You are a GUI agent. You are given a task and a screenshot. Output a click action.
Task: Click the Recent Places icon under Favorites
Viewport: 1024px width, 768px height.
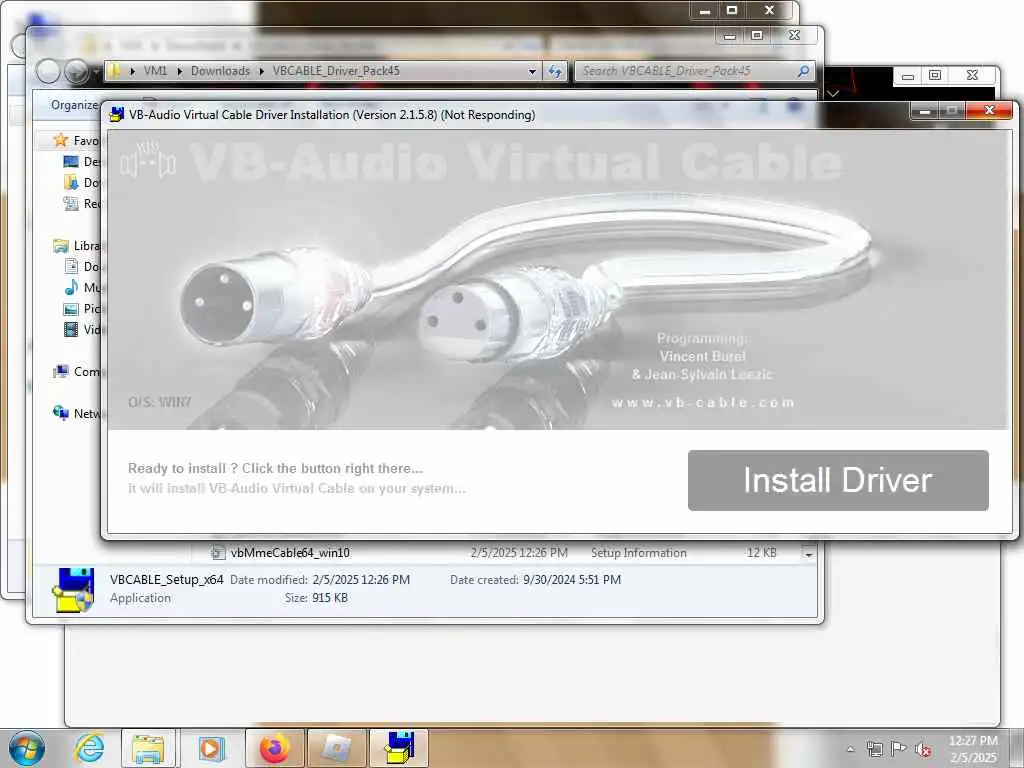click(71, 203)
